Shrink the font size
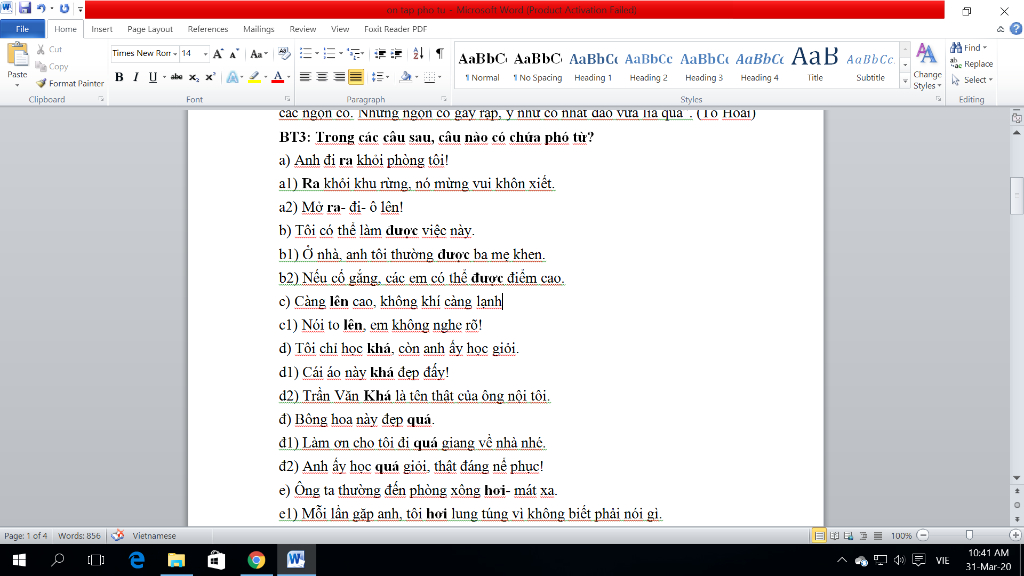Viewport: 1024px width, 576px height. tap(234, 54)
